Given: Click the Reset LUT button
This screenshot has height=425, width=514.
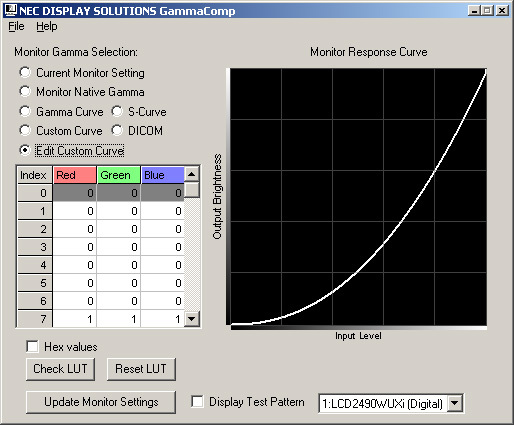Looking at the screenshot, I should (x=141, y=369).
